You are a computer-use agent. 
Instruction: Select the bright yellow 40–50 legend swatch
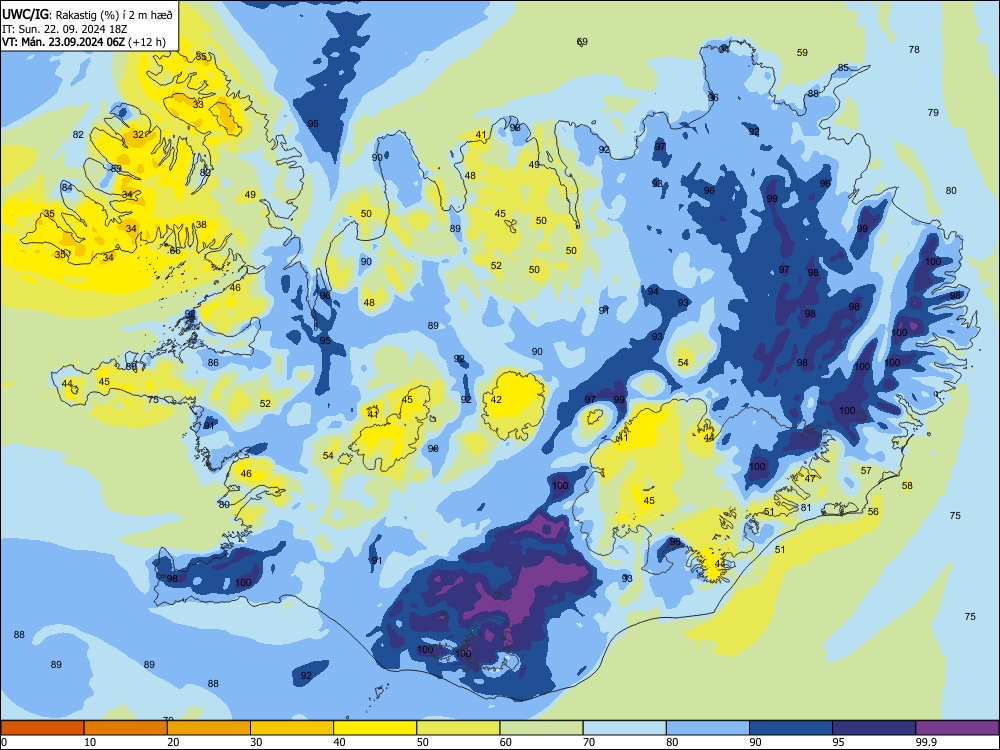coord(375,728)
